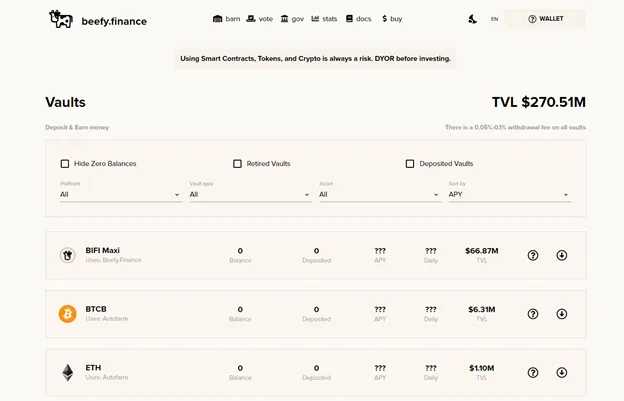Open the barn menu item
The height and width of the screenshot is (401, 624).
click(x=226, y=19)
